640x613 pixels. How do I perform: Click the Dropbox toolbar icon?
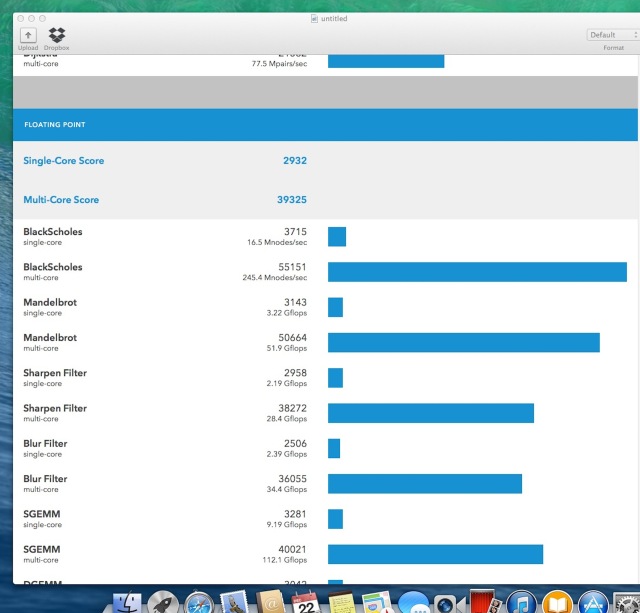pos(57,35)
